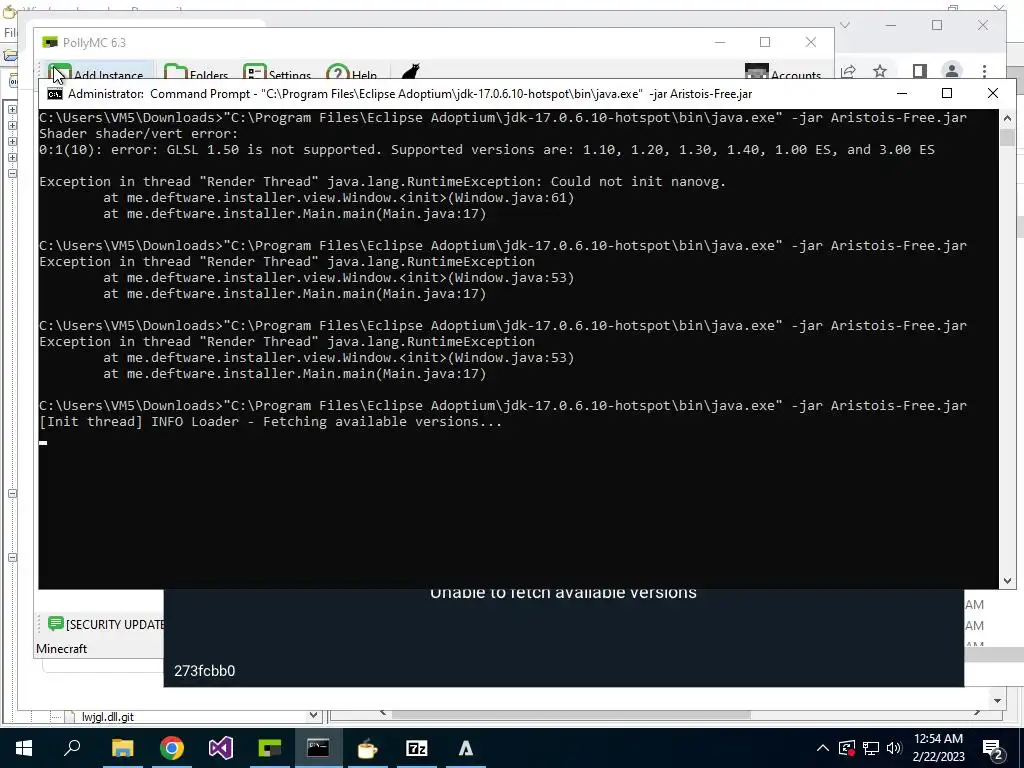Open the notification center with 2 alerts
1024x768 pixels.
[x=993, y=748]
